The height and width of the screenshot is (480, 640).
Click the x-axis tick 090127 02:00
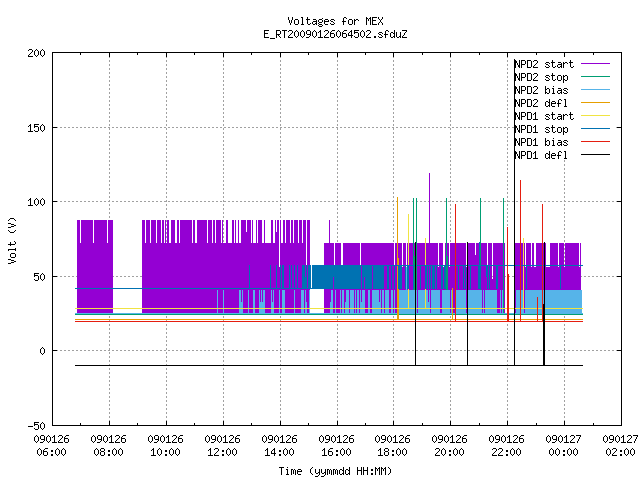tap(620, 446)
